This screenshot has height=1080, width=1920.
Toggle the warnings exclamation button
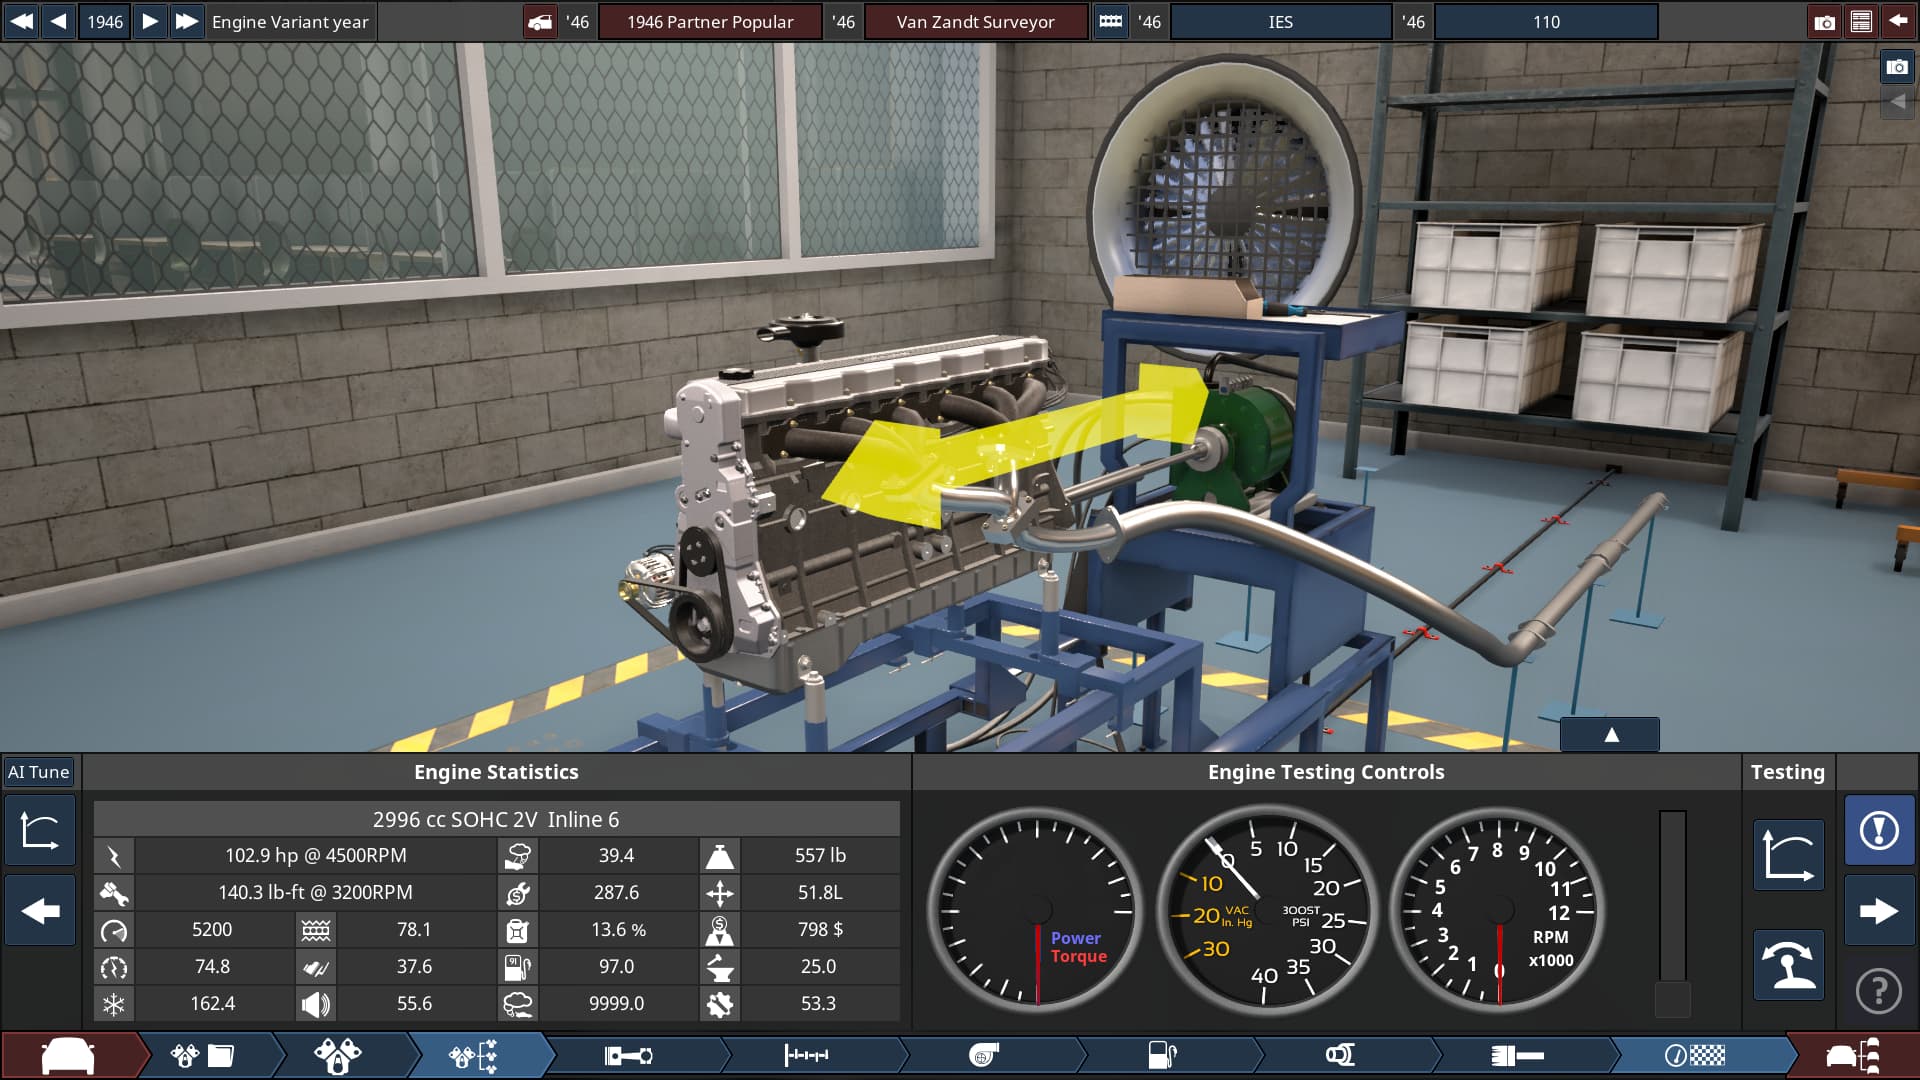[1878, 830]
